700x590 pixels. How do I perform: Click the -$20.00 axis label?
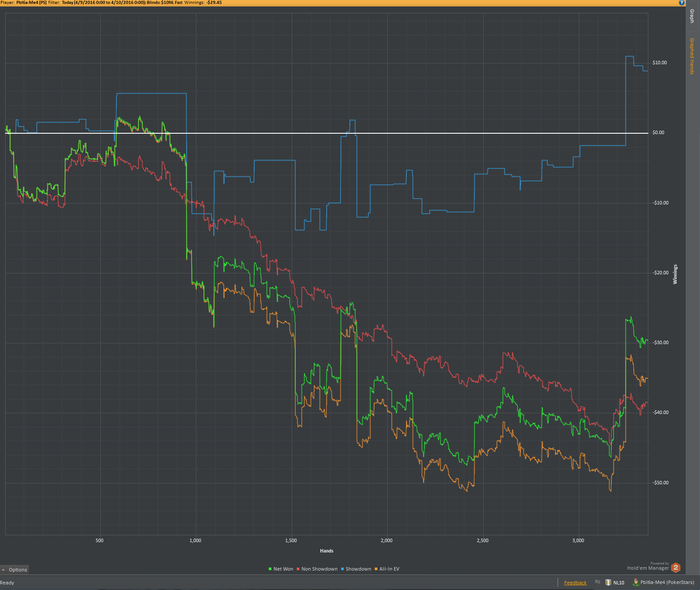[x=660, y=273]
